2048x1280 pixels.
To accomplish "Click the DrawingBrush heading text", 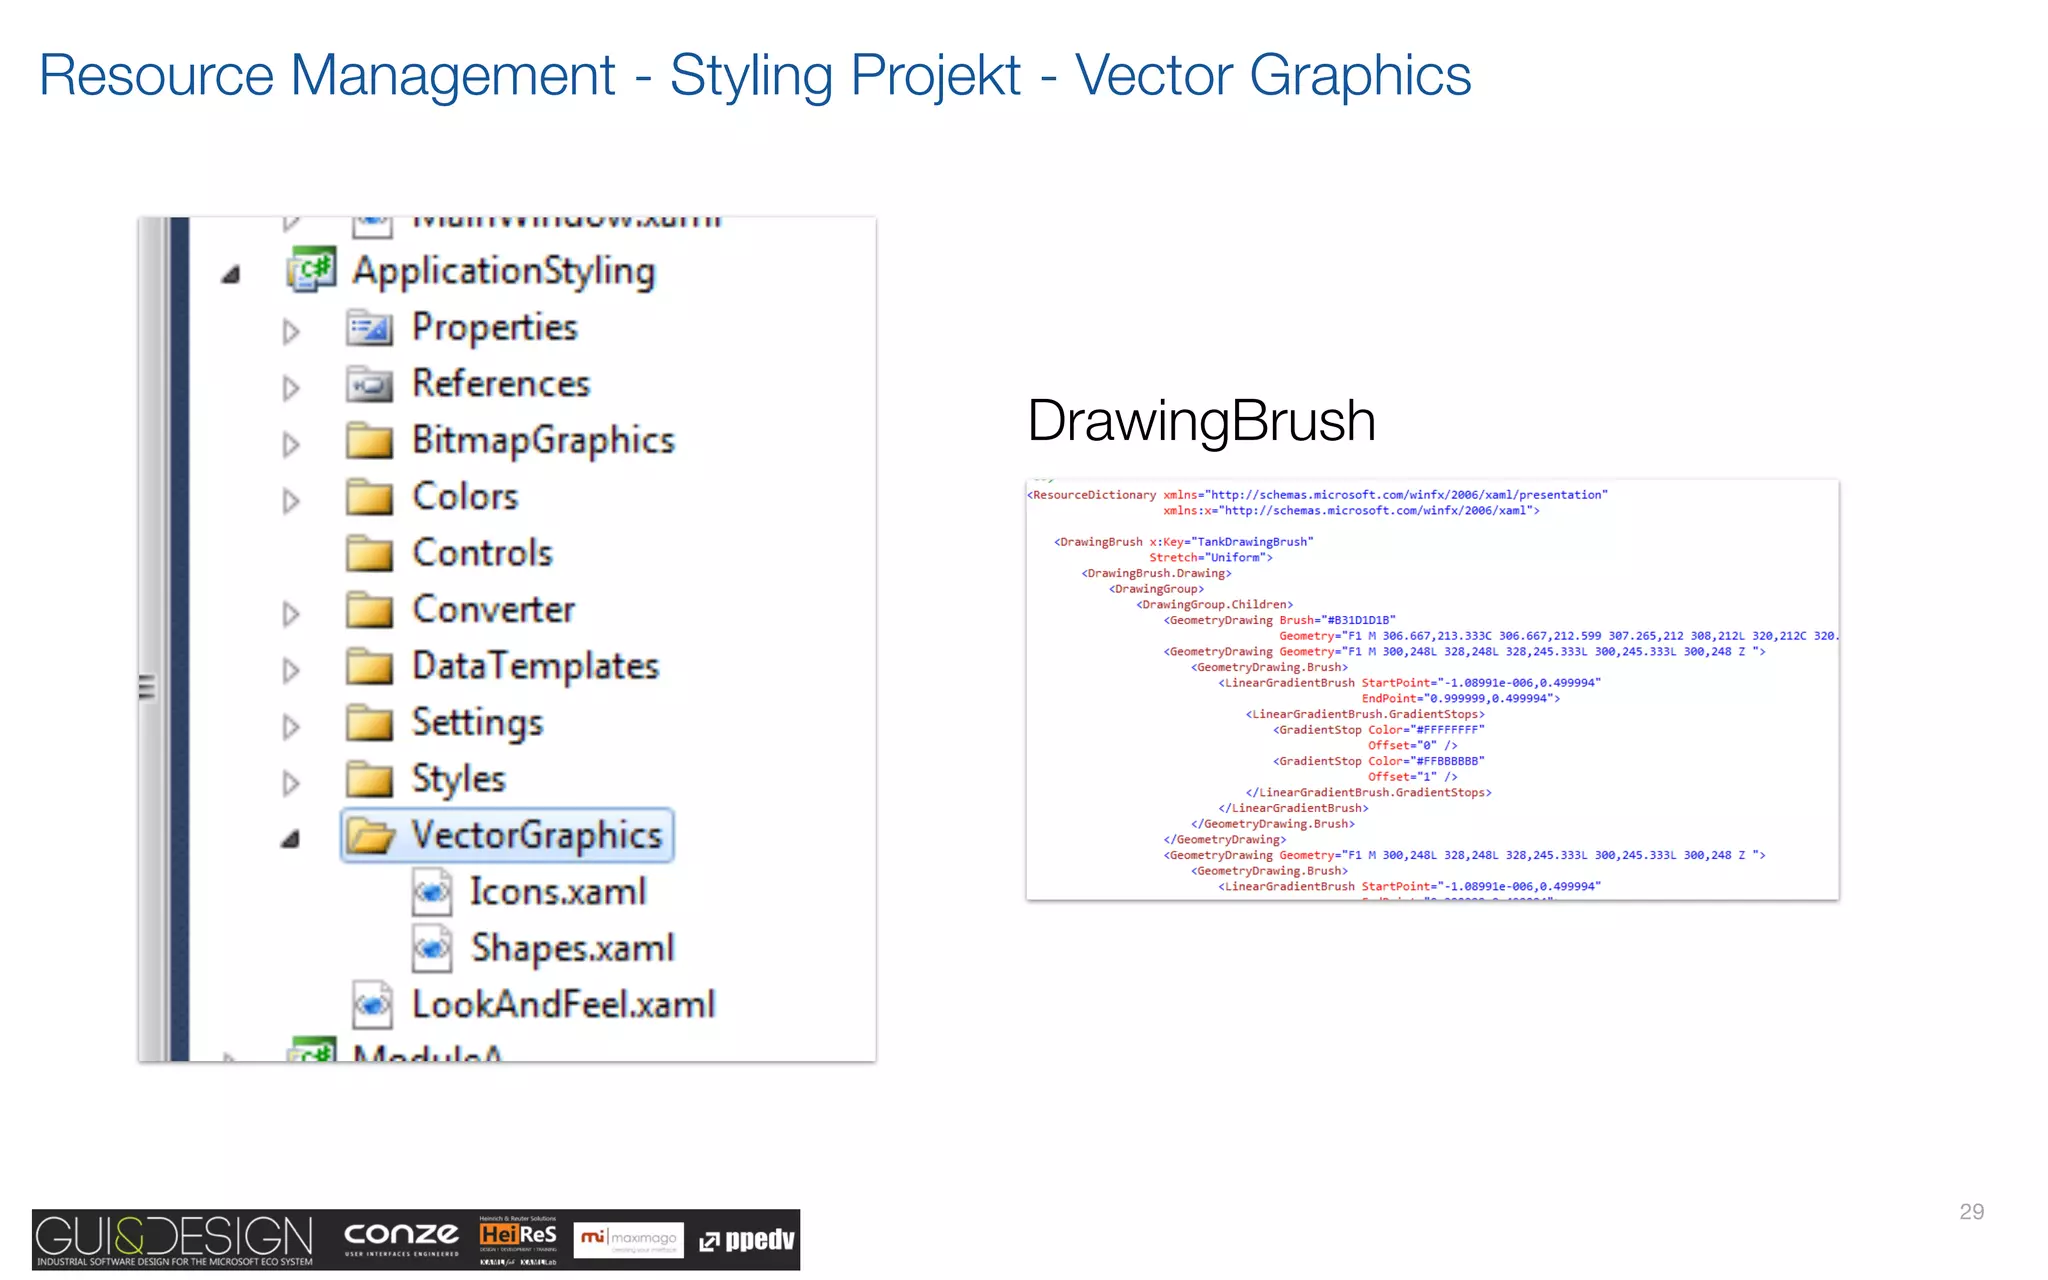I will 1202,422.
